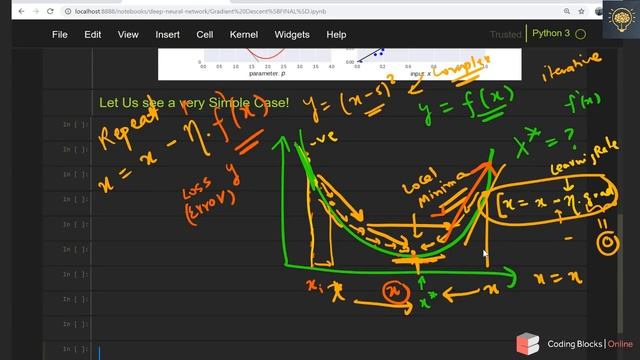The height and width of the screenshot is (360, 640).
Task: View site information icon beside localhost URL
Action: click(68, 11)
